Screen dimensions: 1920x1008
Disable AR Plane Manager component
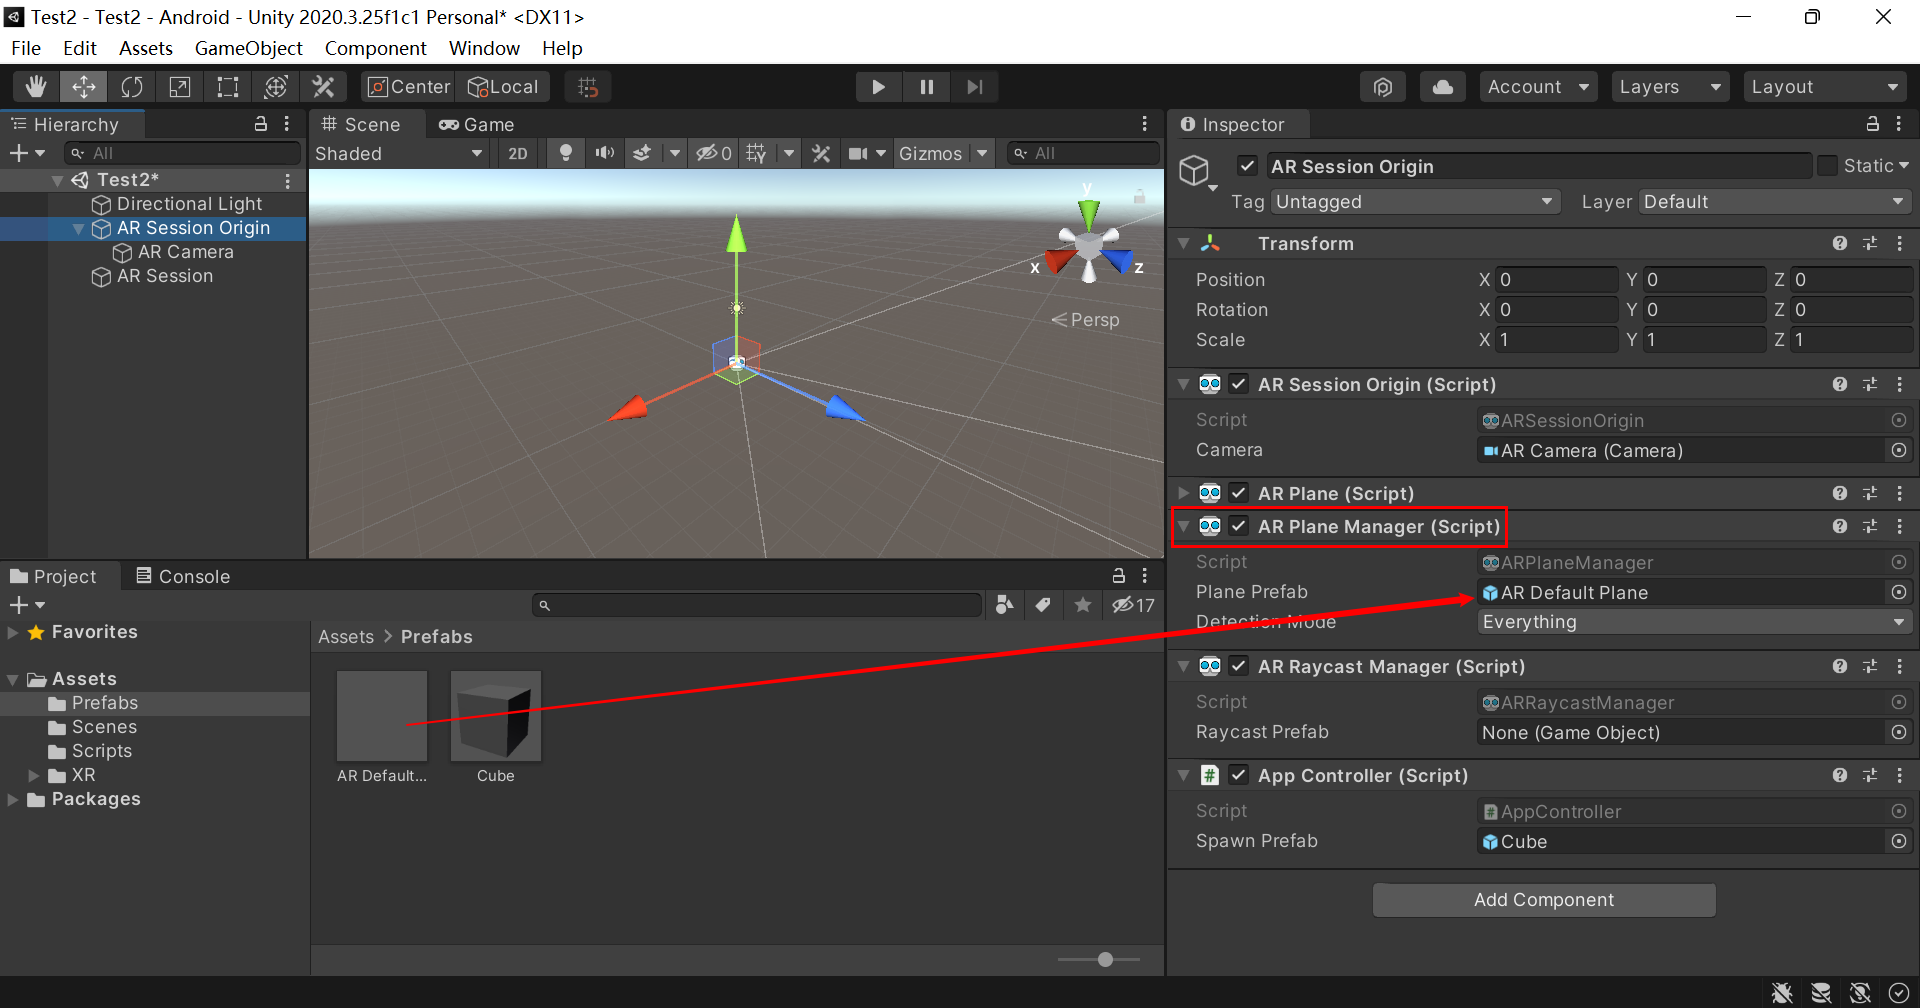(x=1238, y=526)
